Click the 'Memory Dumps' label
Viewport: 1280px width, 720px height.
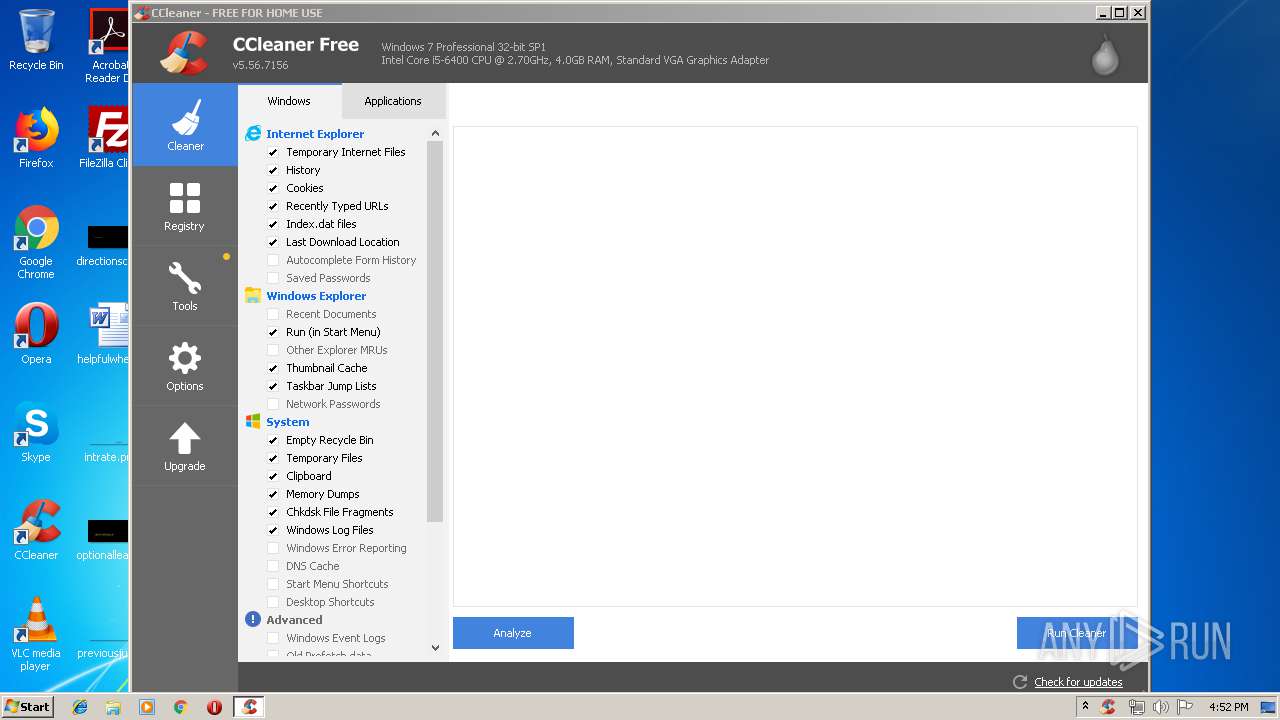tap(323, 494)
